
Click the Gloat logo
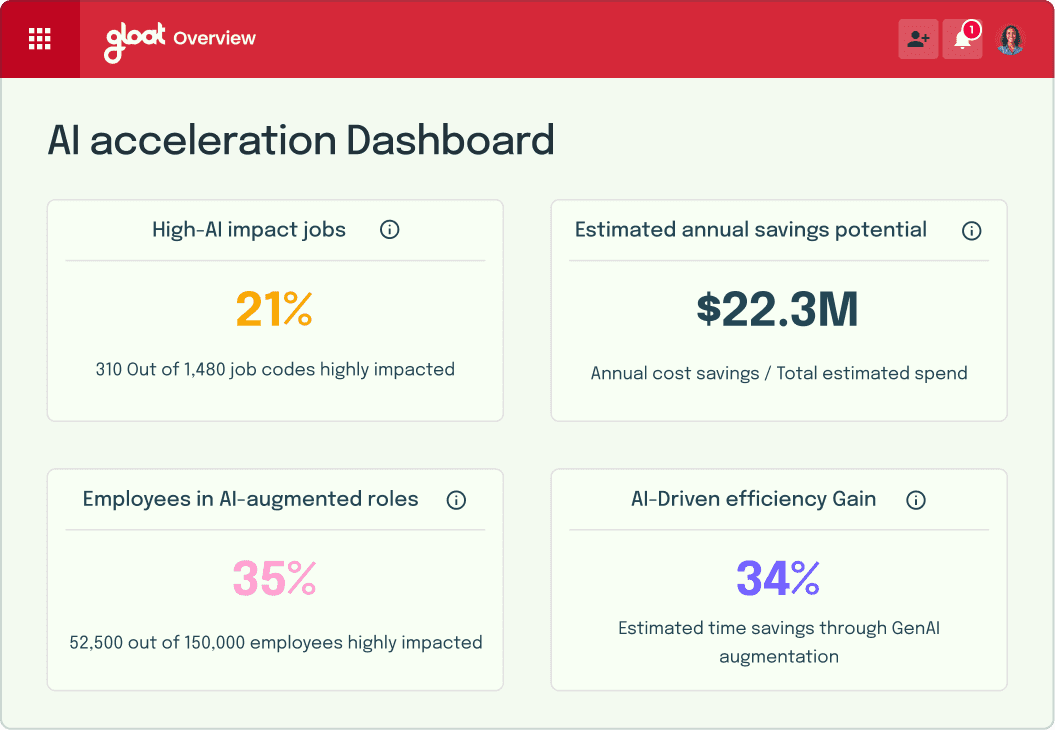click(x=135, y=42)
